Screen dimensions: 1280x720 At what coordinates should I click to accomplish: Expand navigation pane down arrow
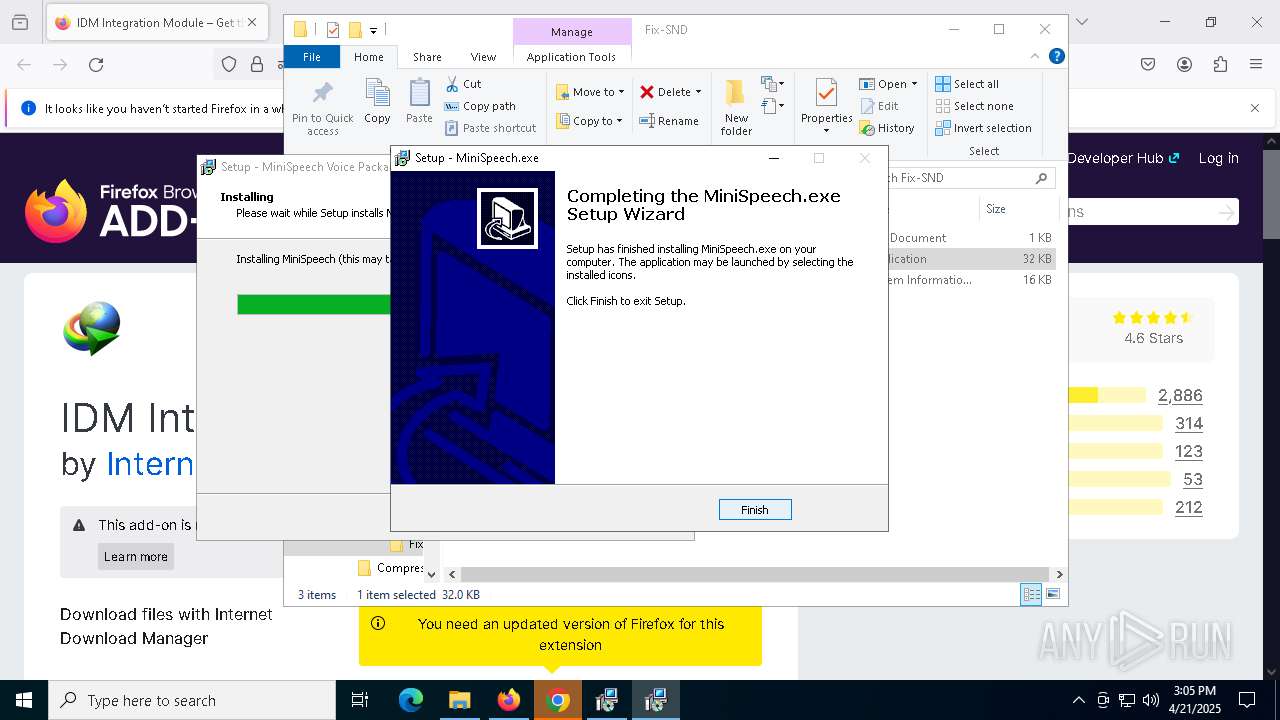coord(432,574)
